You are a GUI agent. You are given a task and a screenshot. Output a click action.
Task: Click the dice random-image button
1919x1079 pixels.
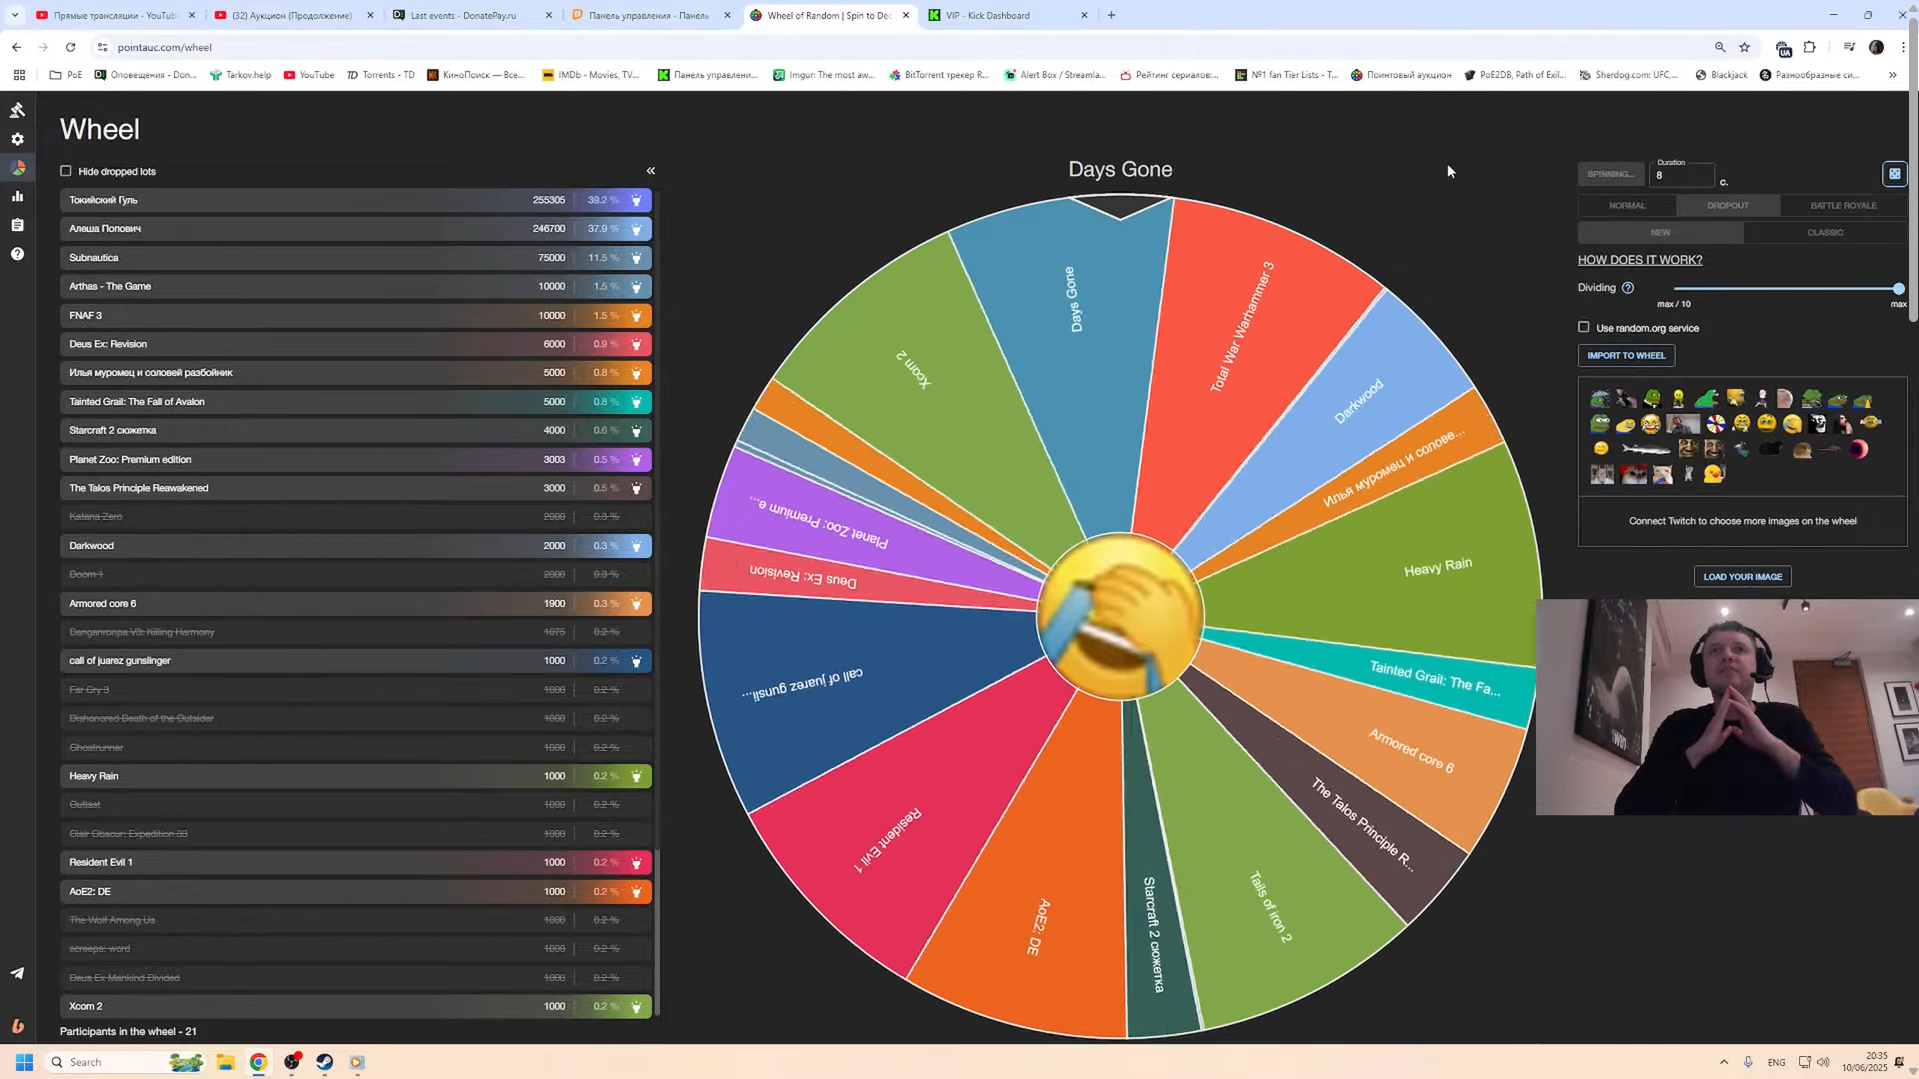tap(1894, 174)
